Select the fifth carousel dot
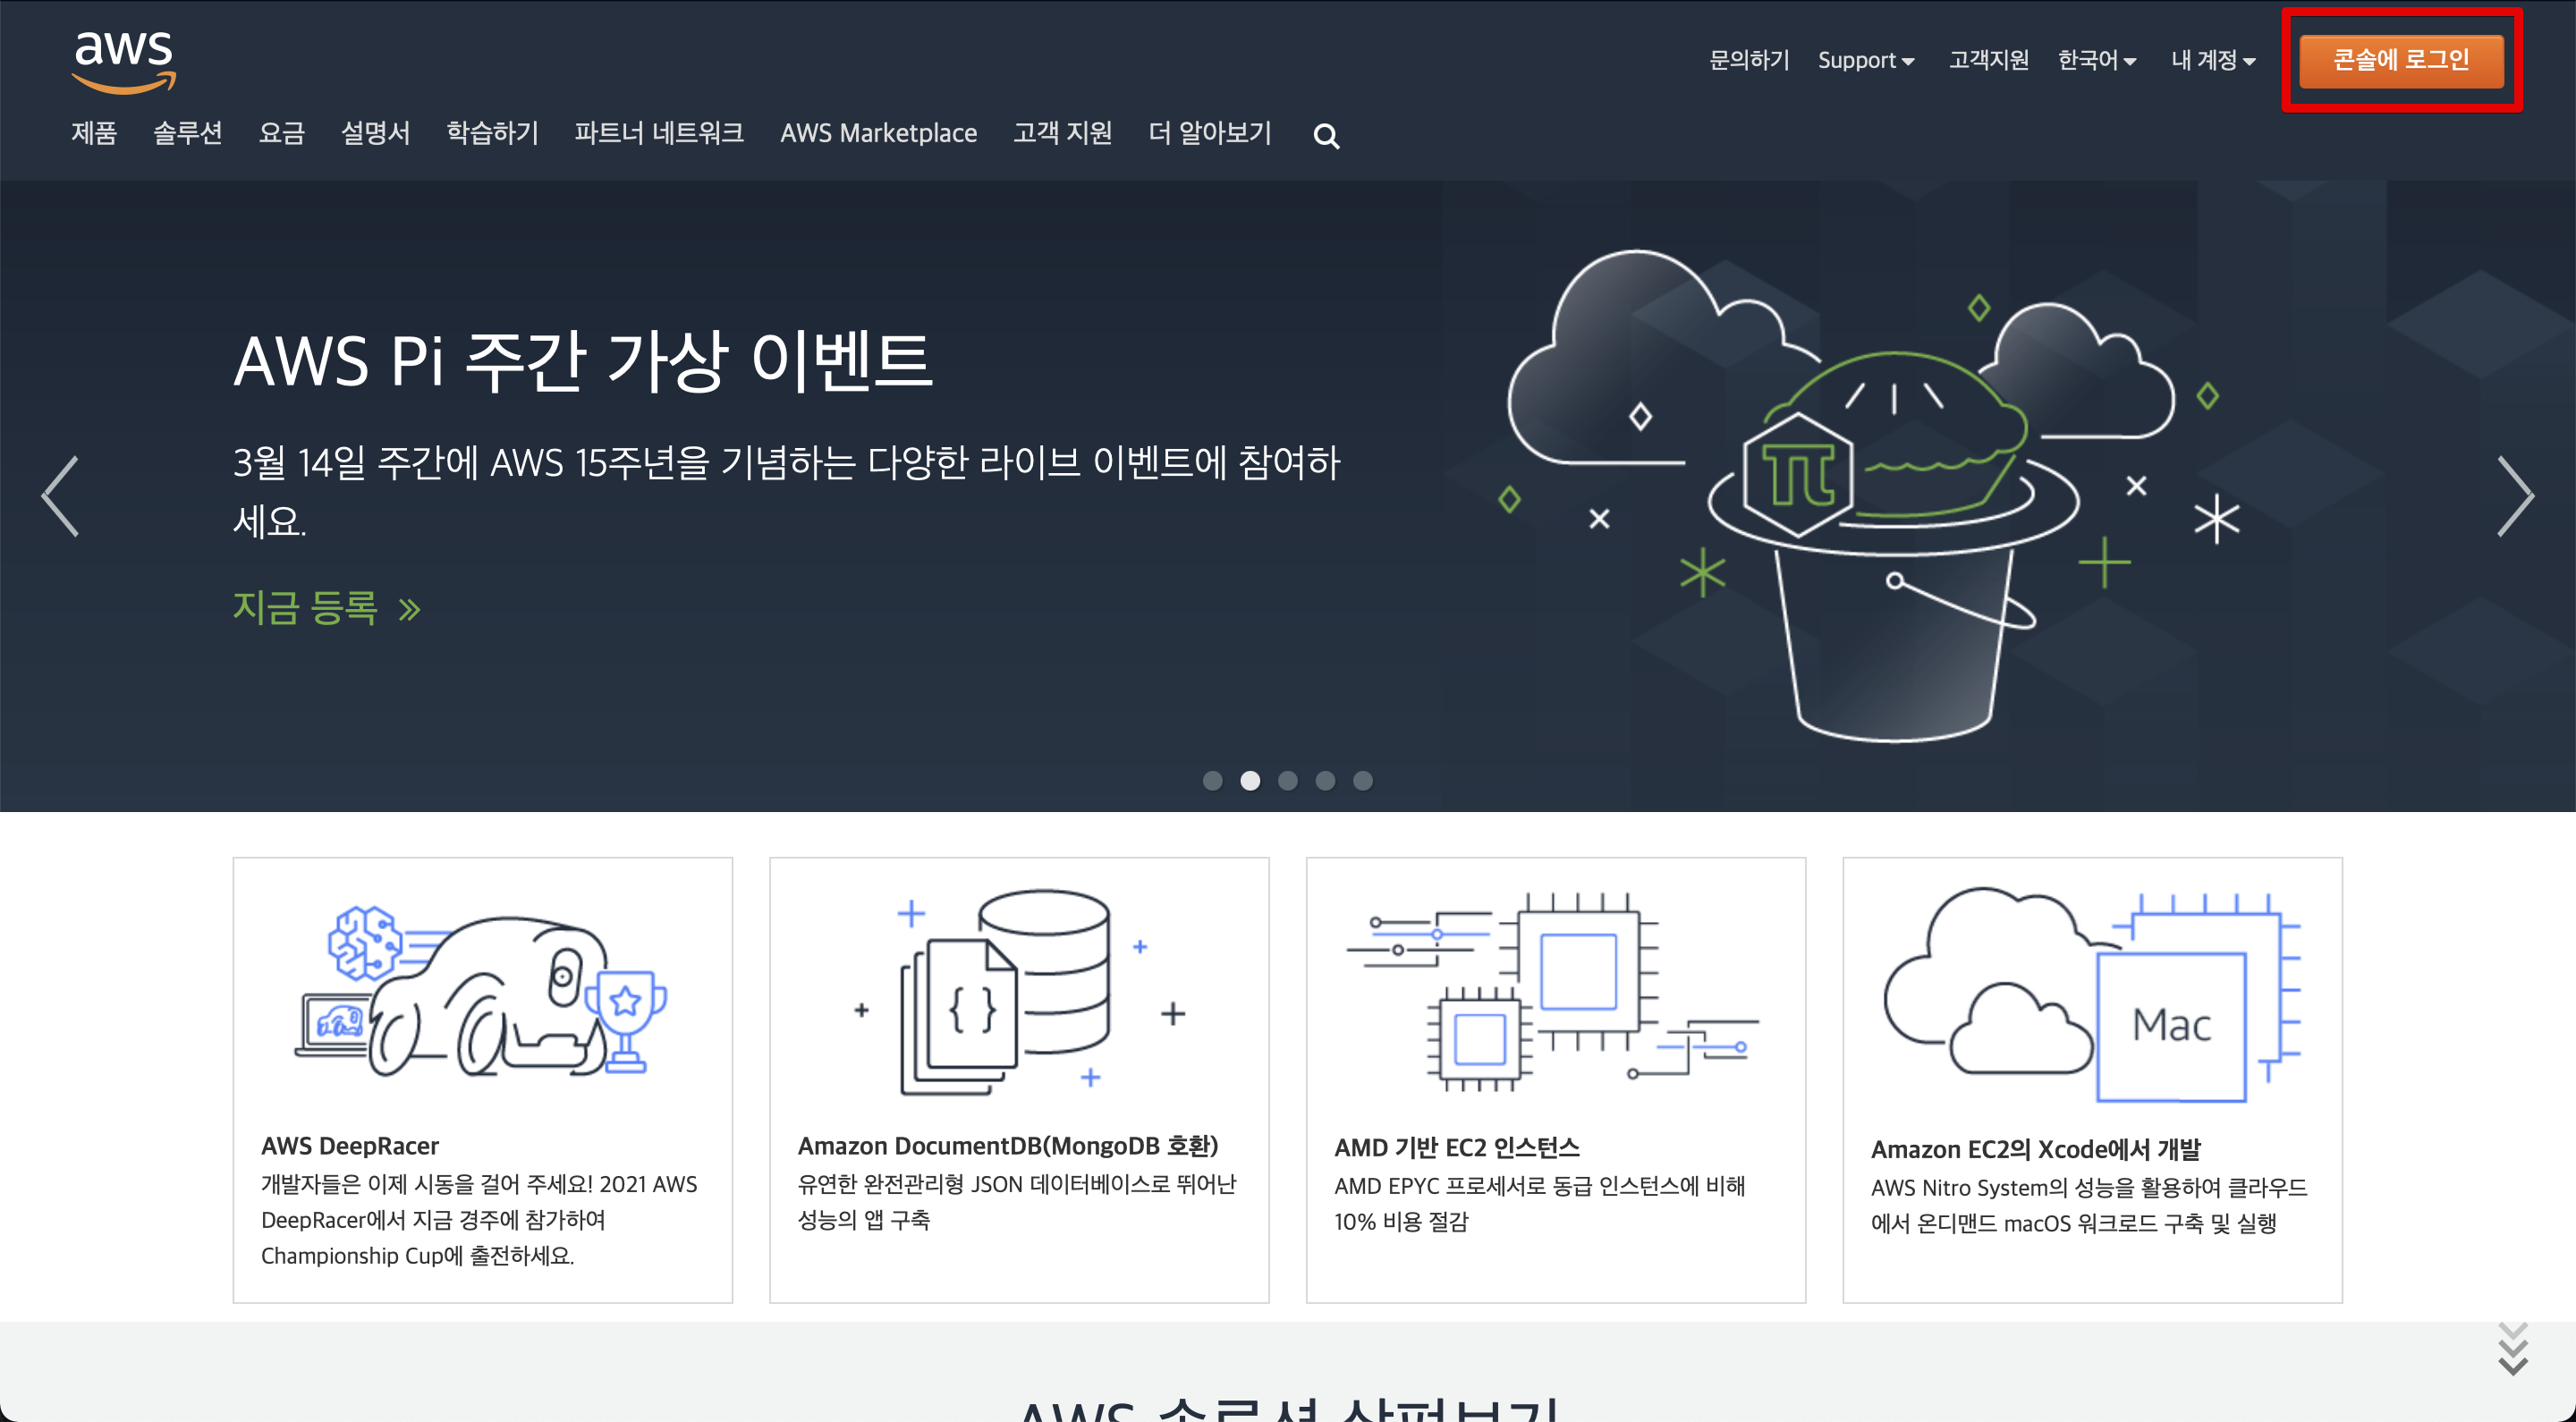 [1363, 781]
